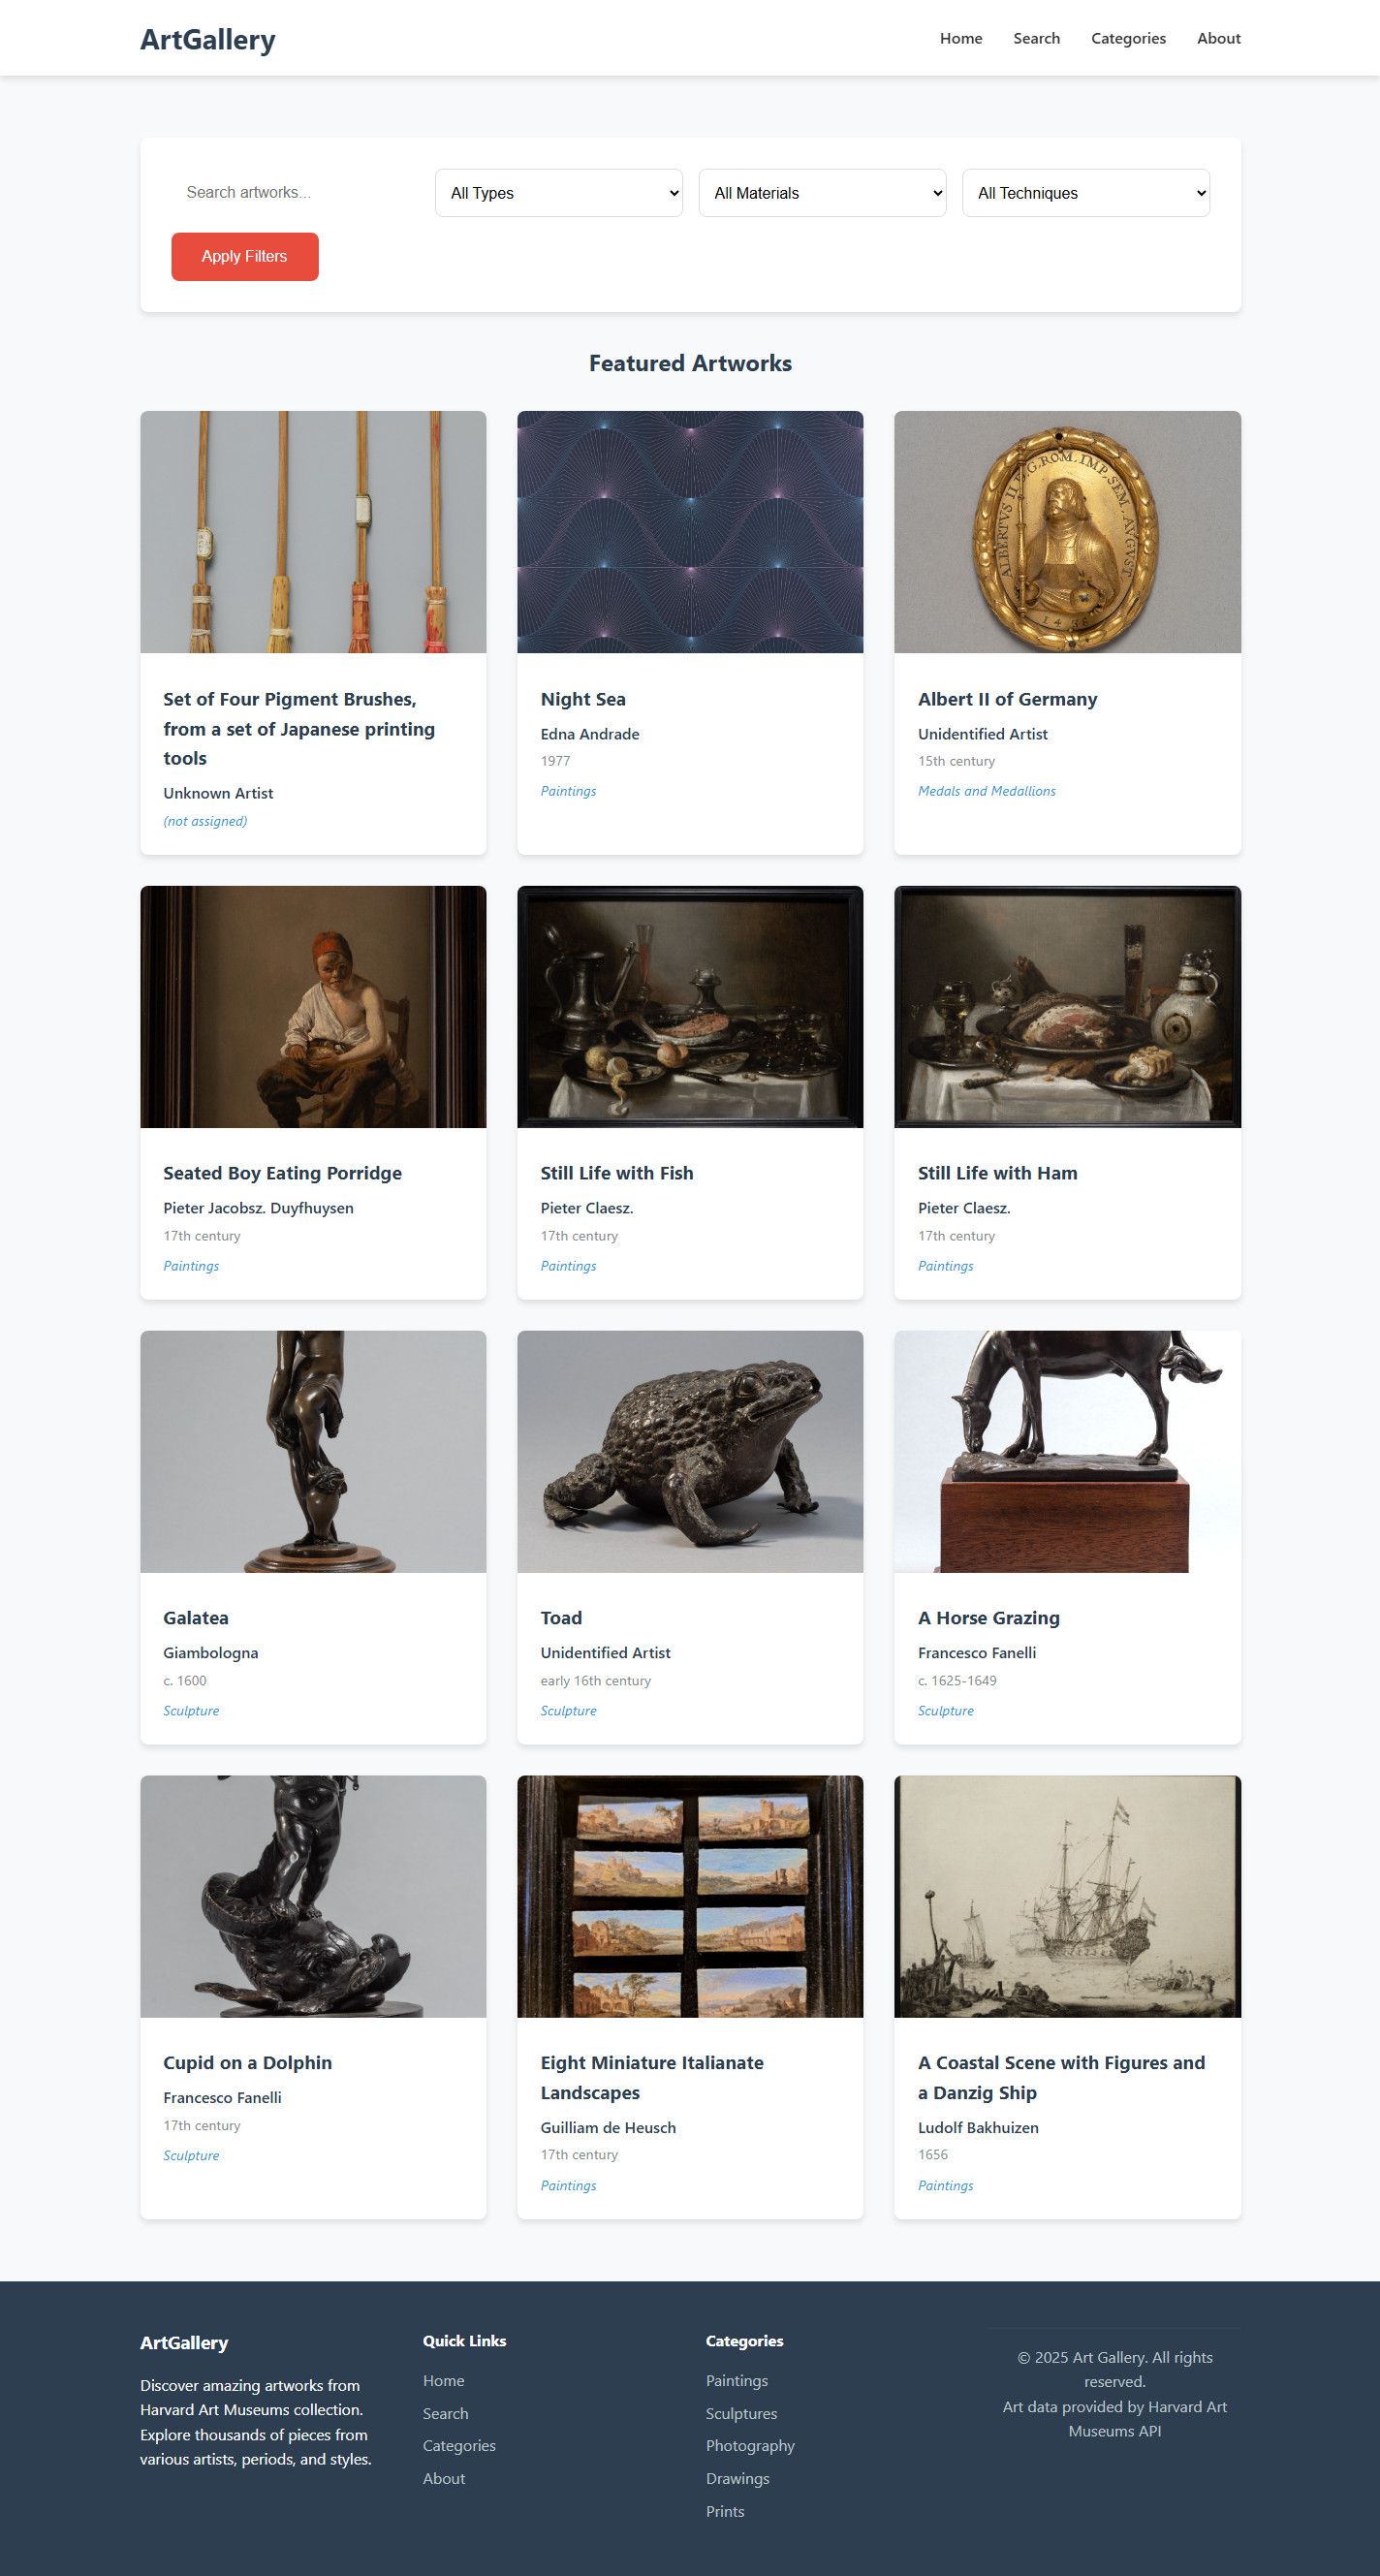The width and height of the screenshot is (1380, 2576).
Task: Open the Eight Miniature Italianate Landscapes image
Action: click(x=690, y=1896)
